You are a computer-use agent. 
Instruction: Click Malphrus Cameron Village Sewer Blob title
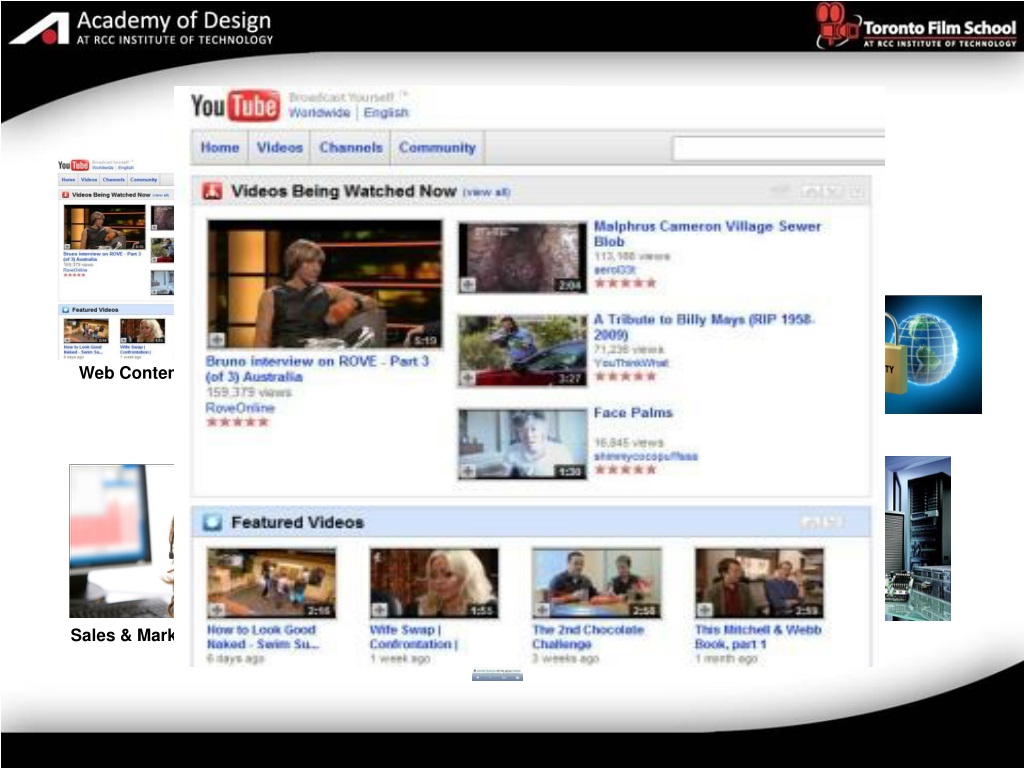pos(707,234)
